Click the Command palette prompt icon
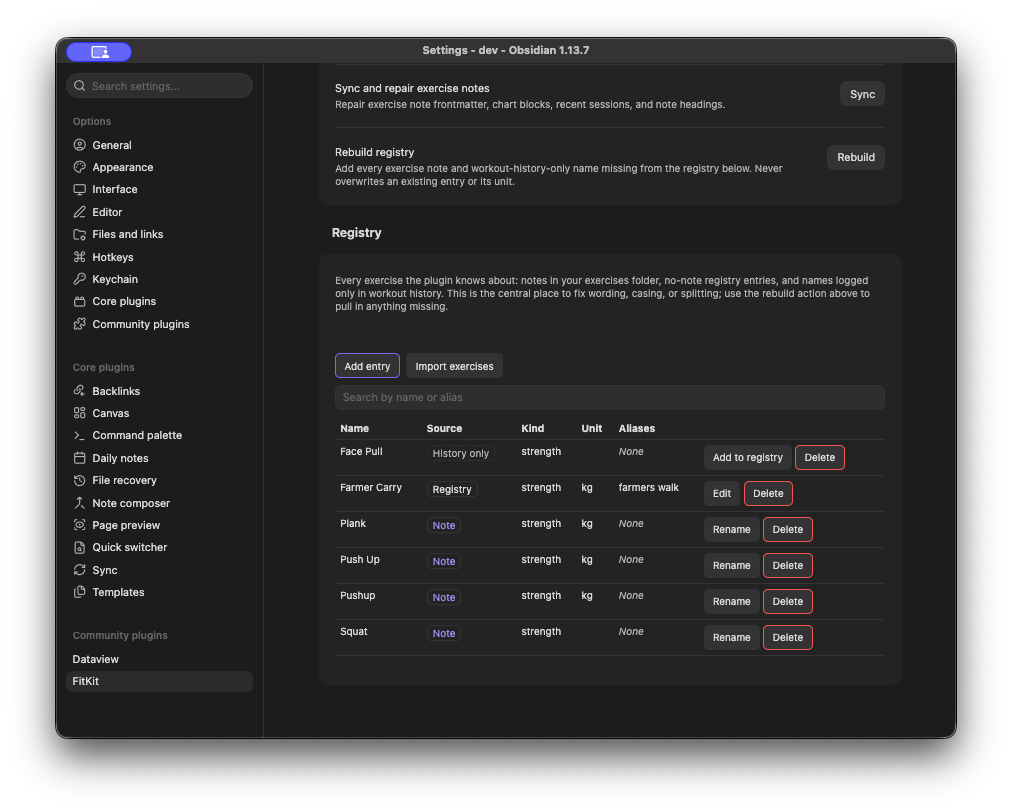 pyautogui.click(x=79, y=435)
